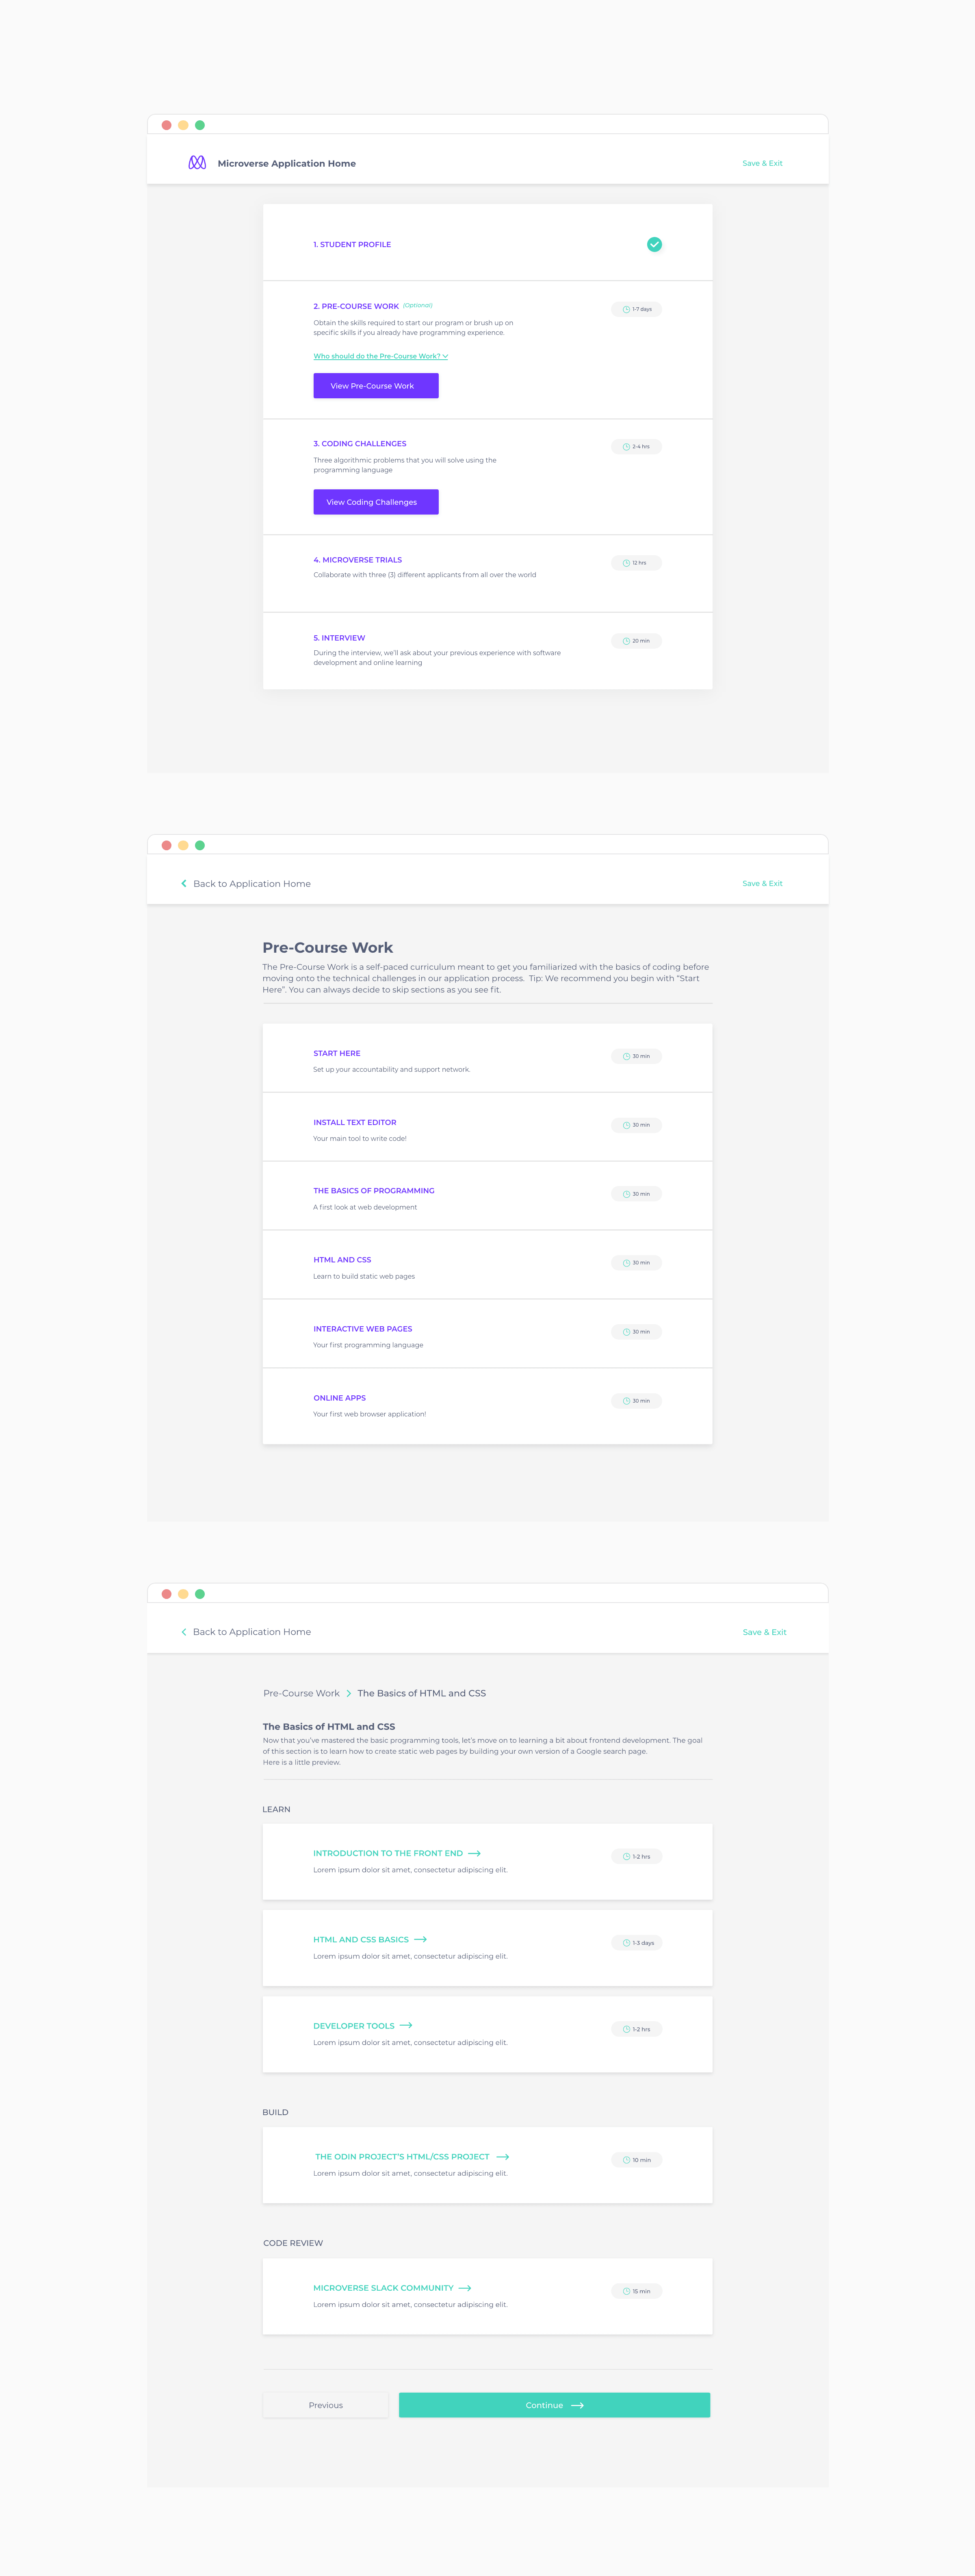Click clock icon in the 10 min badge
Image resolution: width=975 pixels, height=2576 pixels.
626,2160
